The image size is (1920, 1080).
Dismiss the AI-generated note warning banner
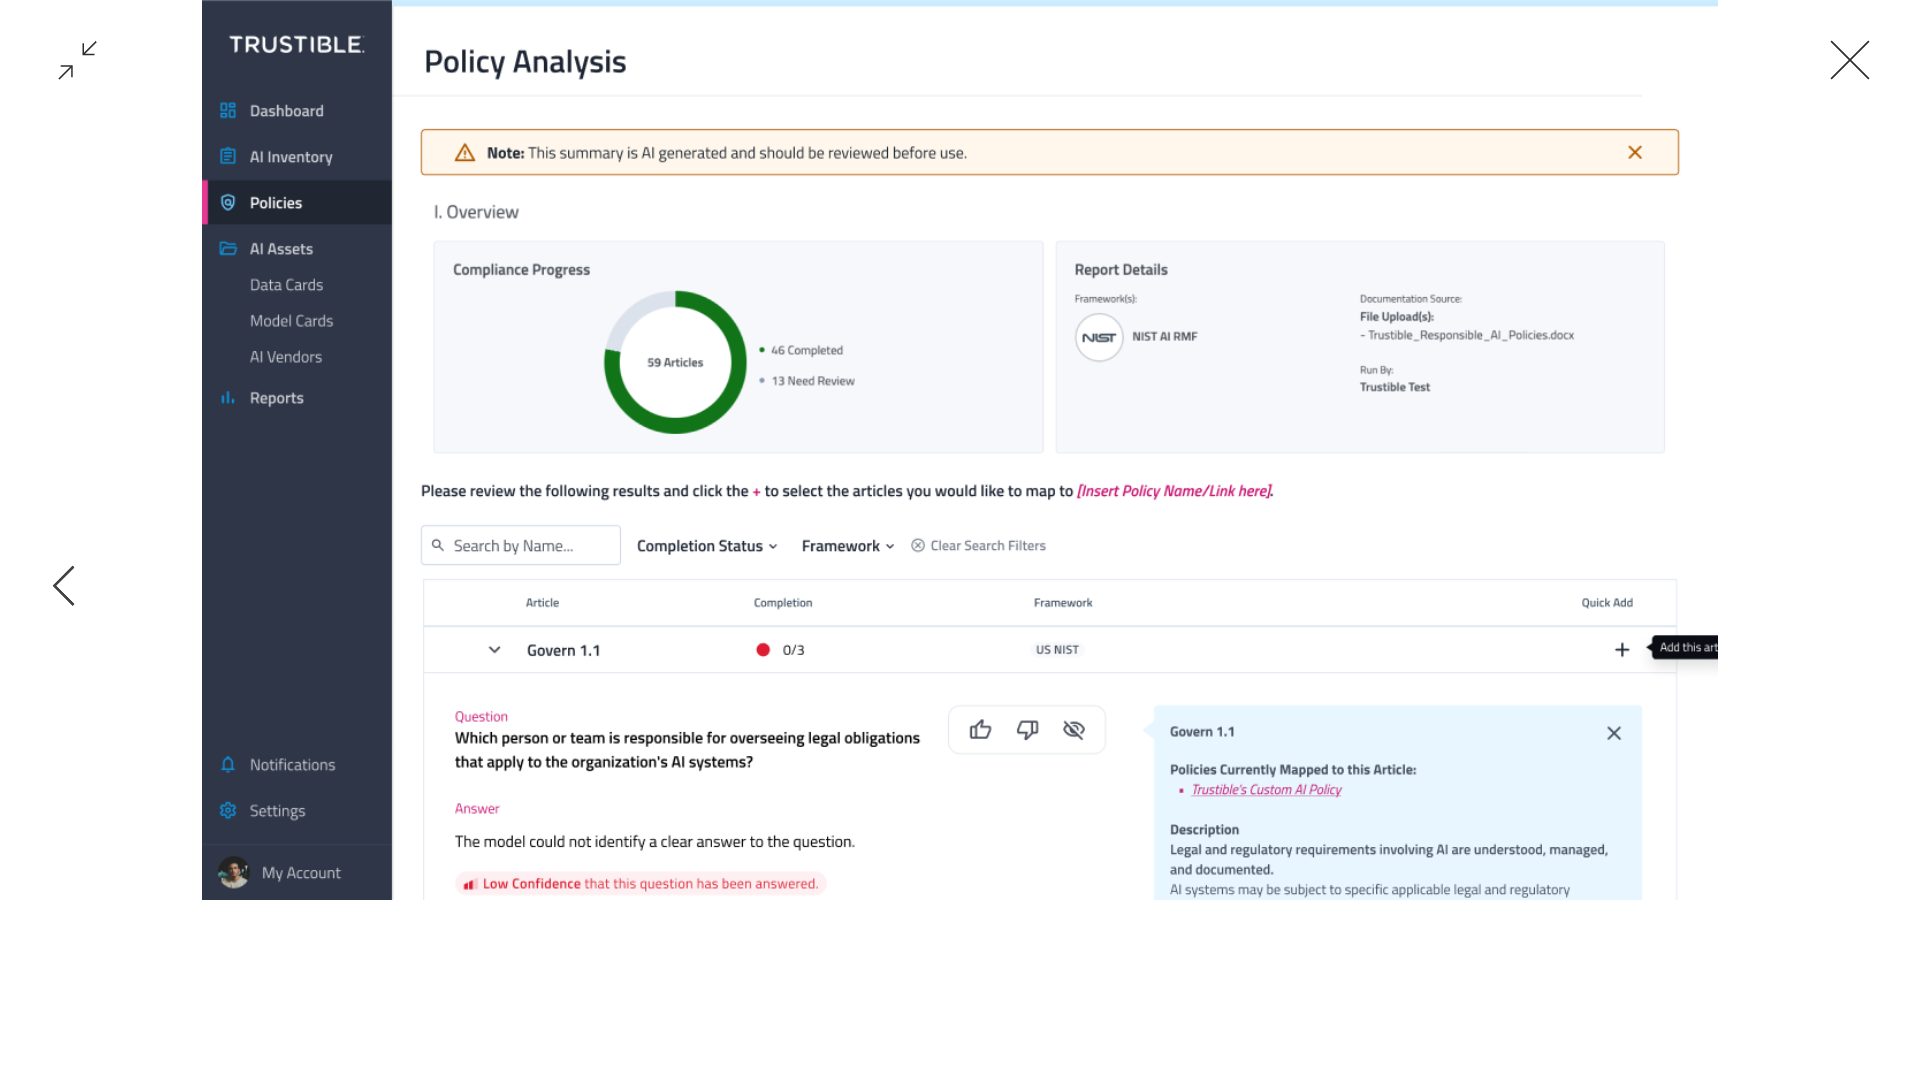click(1635, 152)
